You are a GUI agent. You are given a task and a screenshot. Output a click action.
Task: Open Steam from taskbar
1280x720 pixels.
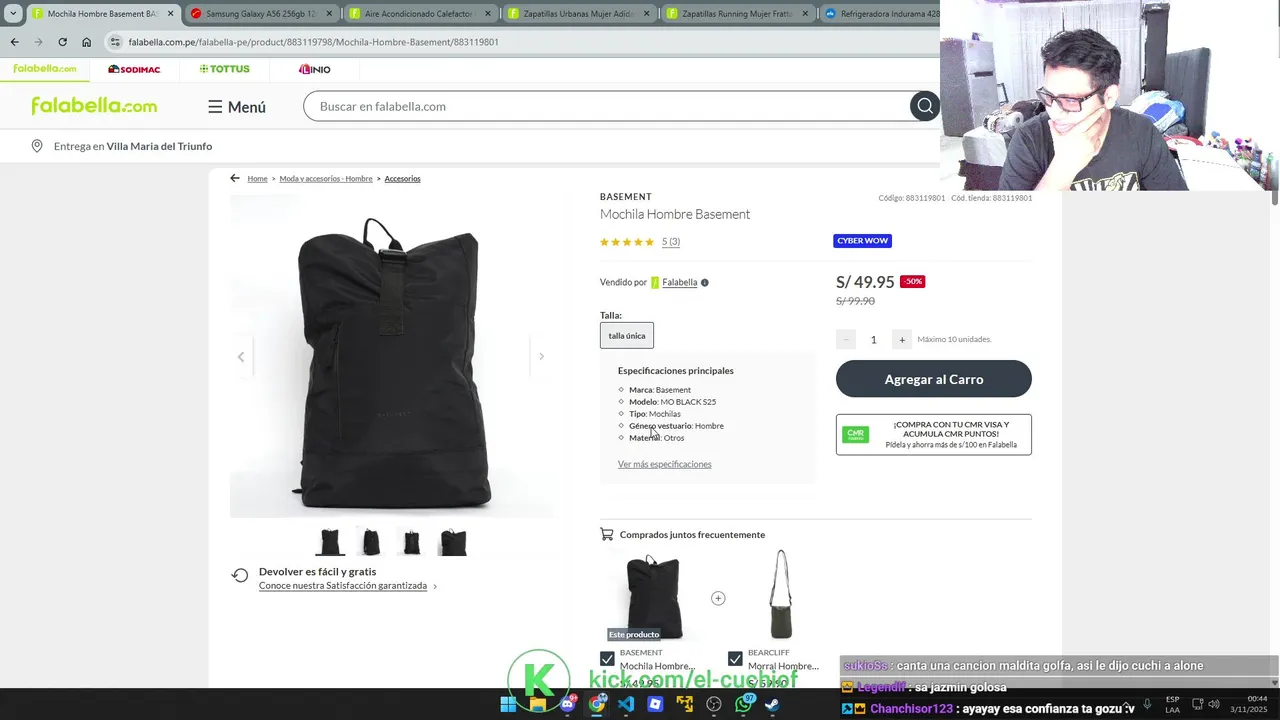point(773,704)
